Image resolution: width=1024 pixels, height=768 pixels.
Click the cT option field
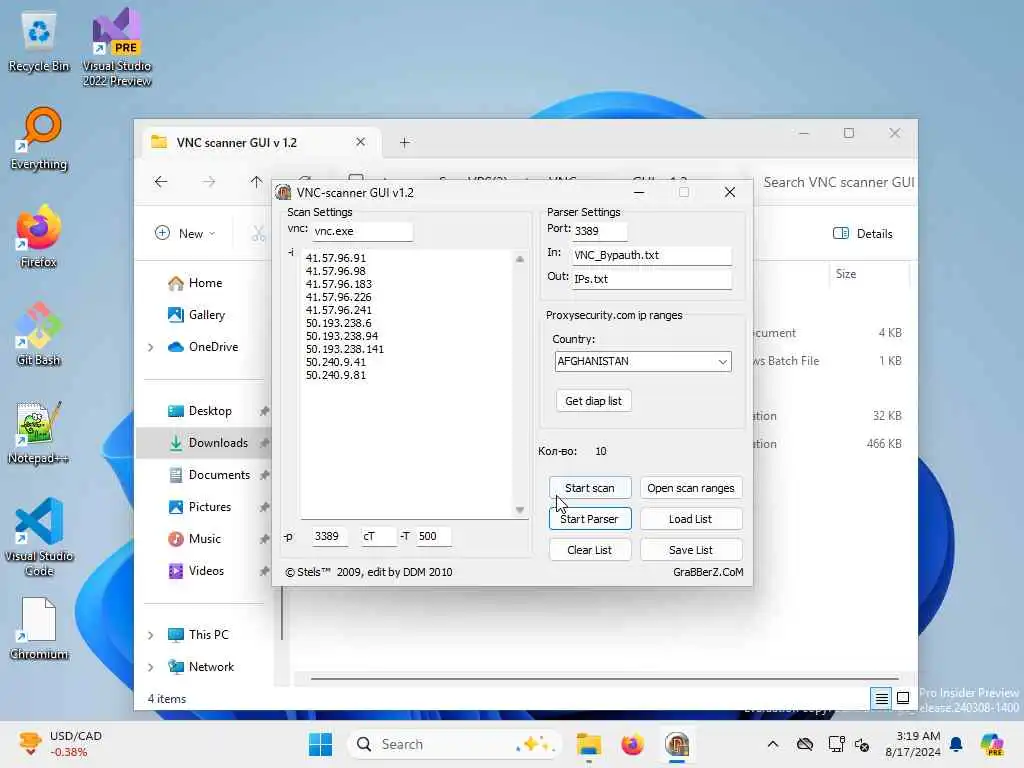click(378, 536)
